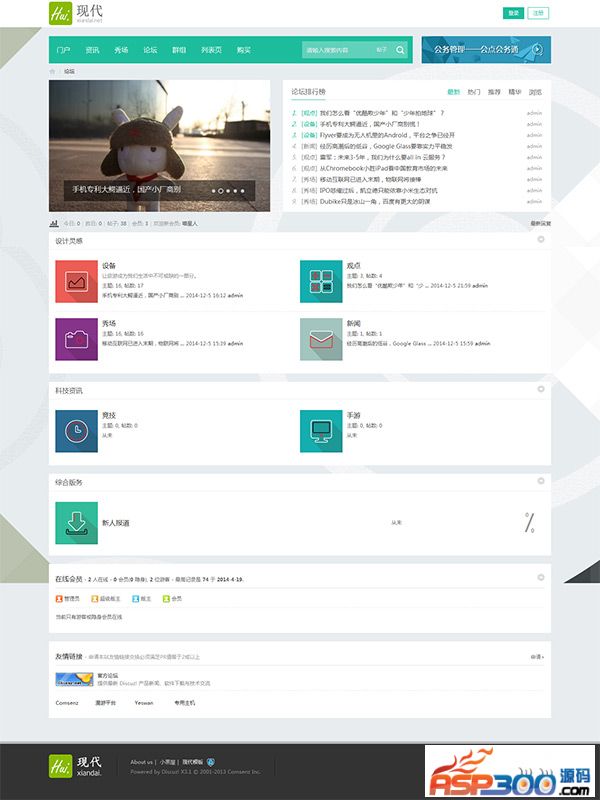The image size is (600, 800).
Task: Open the About us footer link
Action: (x=141, y=762)
